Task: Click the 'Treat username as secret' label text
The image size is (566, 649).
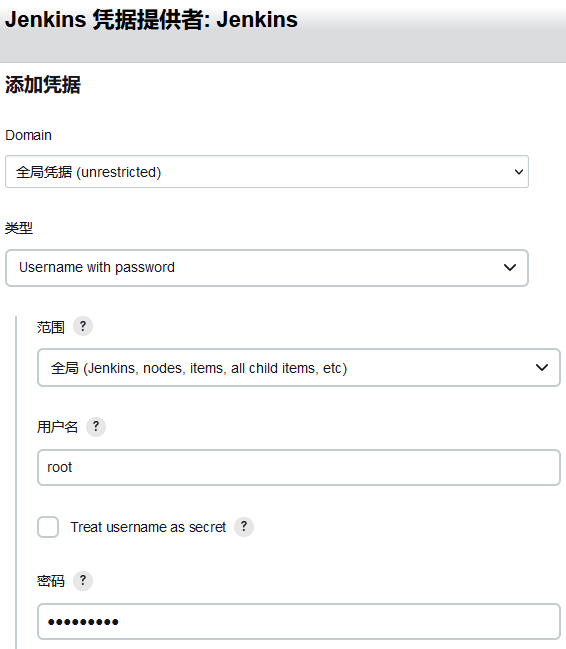Action: (x=148, y=527)
